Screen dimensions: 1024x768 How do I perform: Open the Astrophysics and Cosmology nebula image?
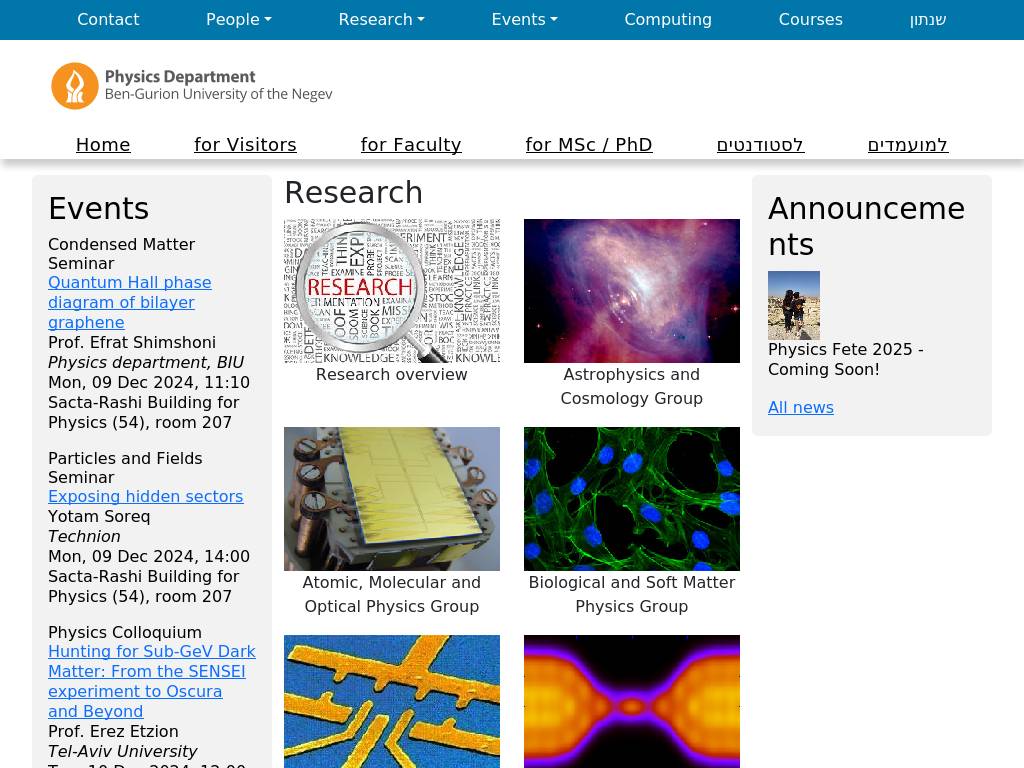[x=631, y=291]
